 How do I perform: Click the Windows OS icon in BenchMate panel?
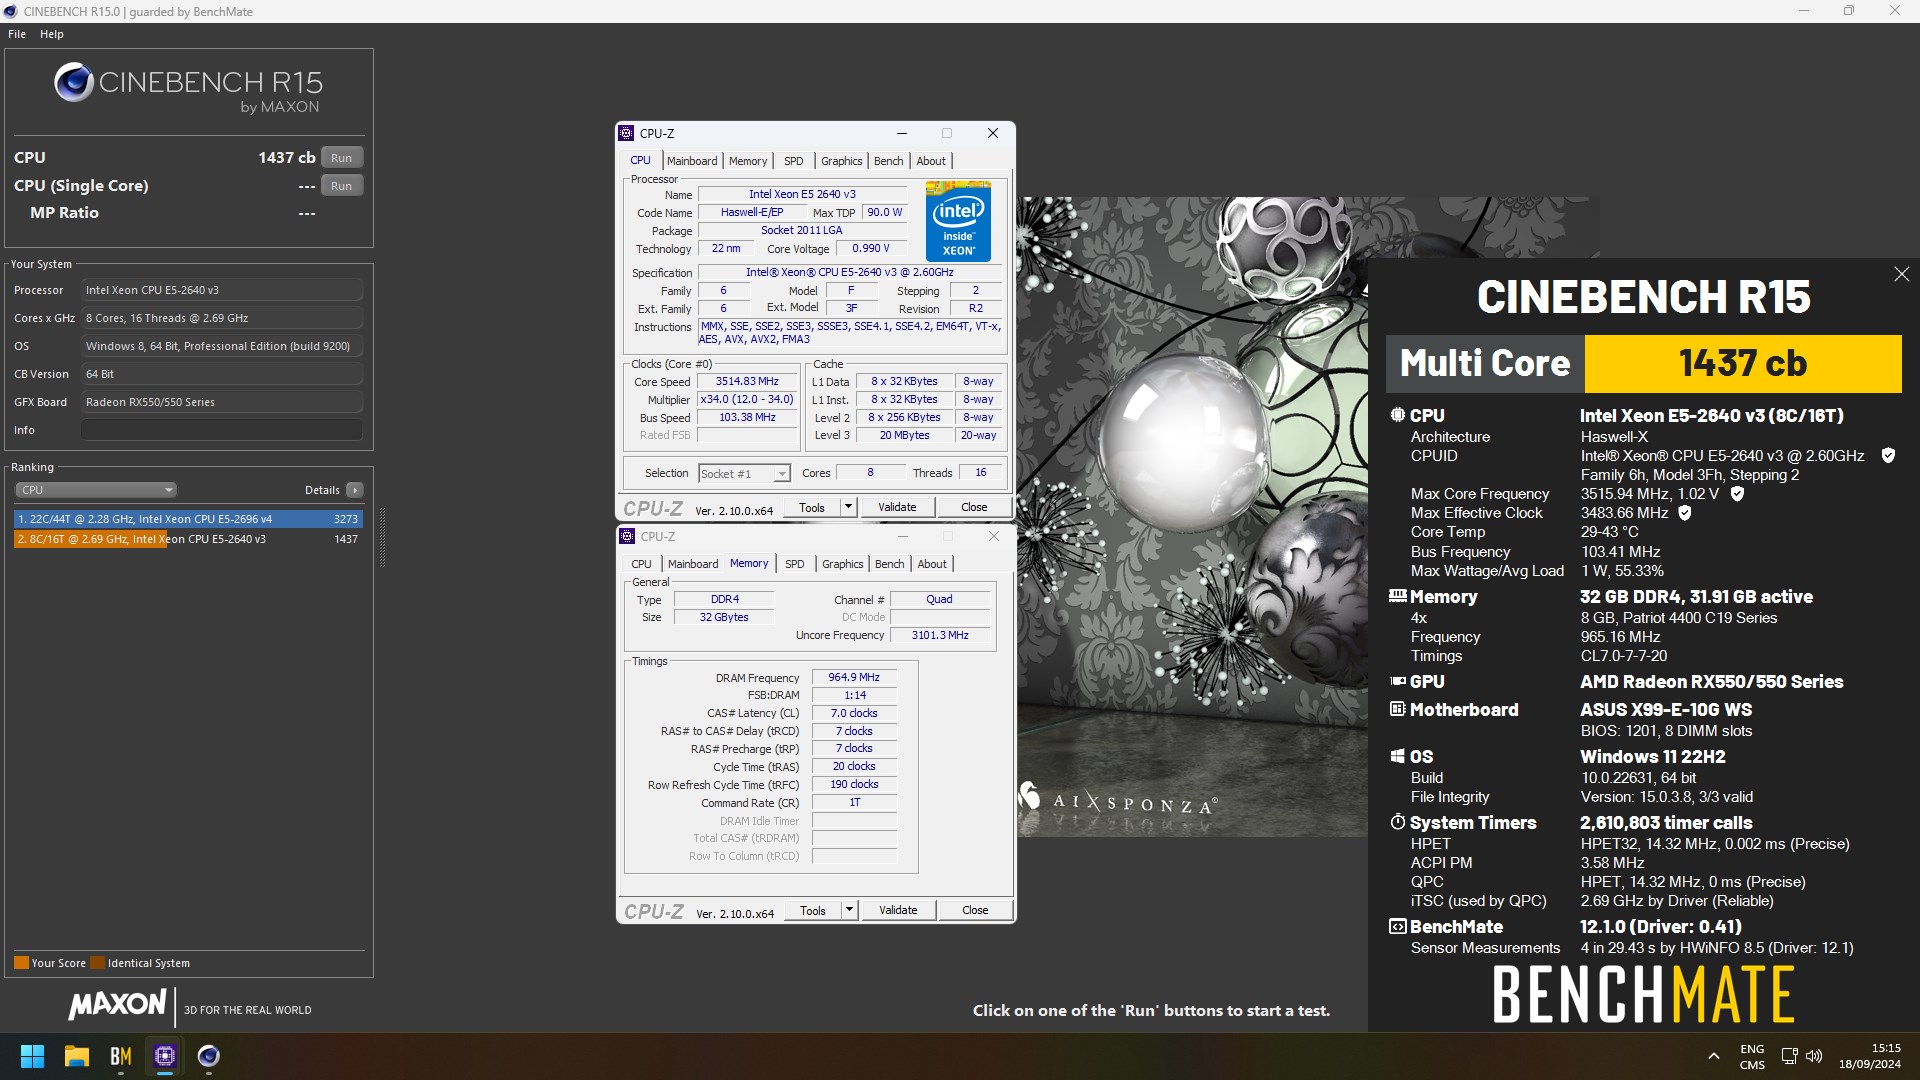(x=1398, y=756)
